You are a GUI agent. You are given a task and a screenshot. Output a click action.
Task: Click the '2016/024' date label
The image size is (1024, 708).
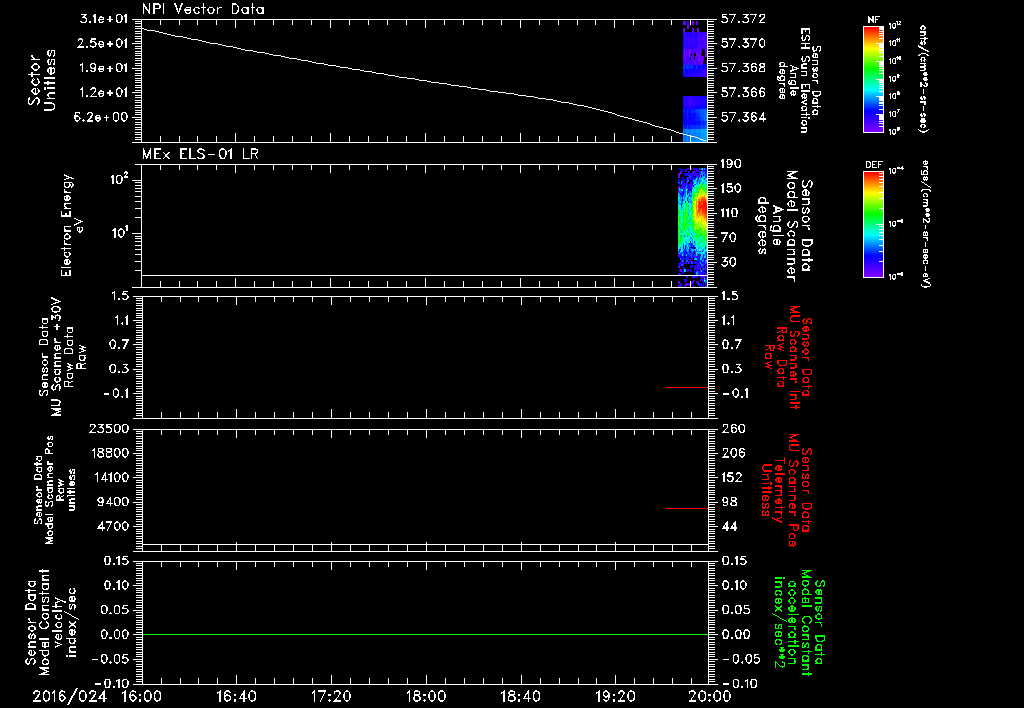[x=69, y=696]
